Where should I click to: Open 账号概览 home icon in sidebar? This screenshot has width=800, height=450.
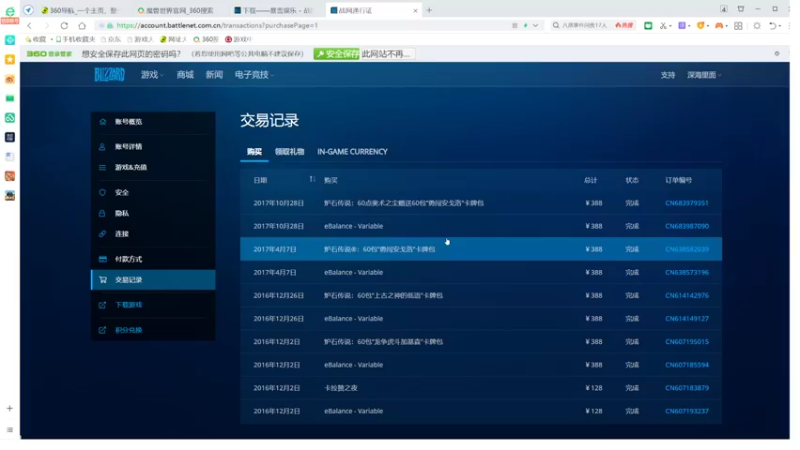[103, 122]
